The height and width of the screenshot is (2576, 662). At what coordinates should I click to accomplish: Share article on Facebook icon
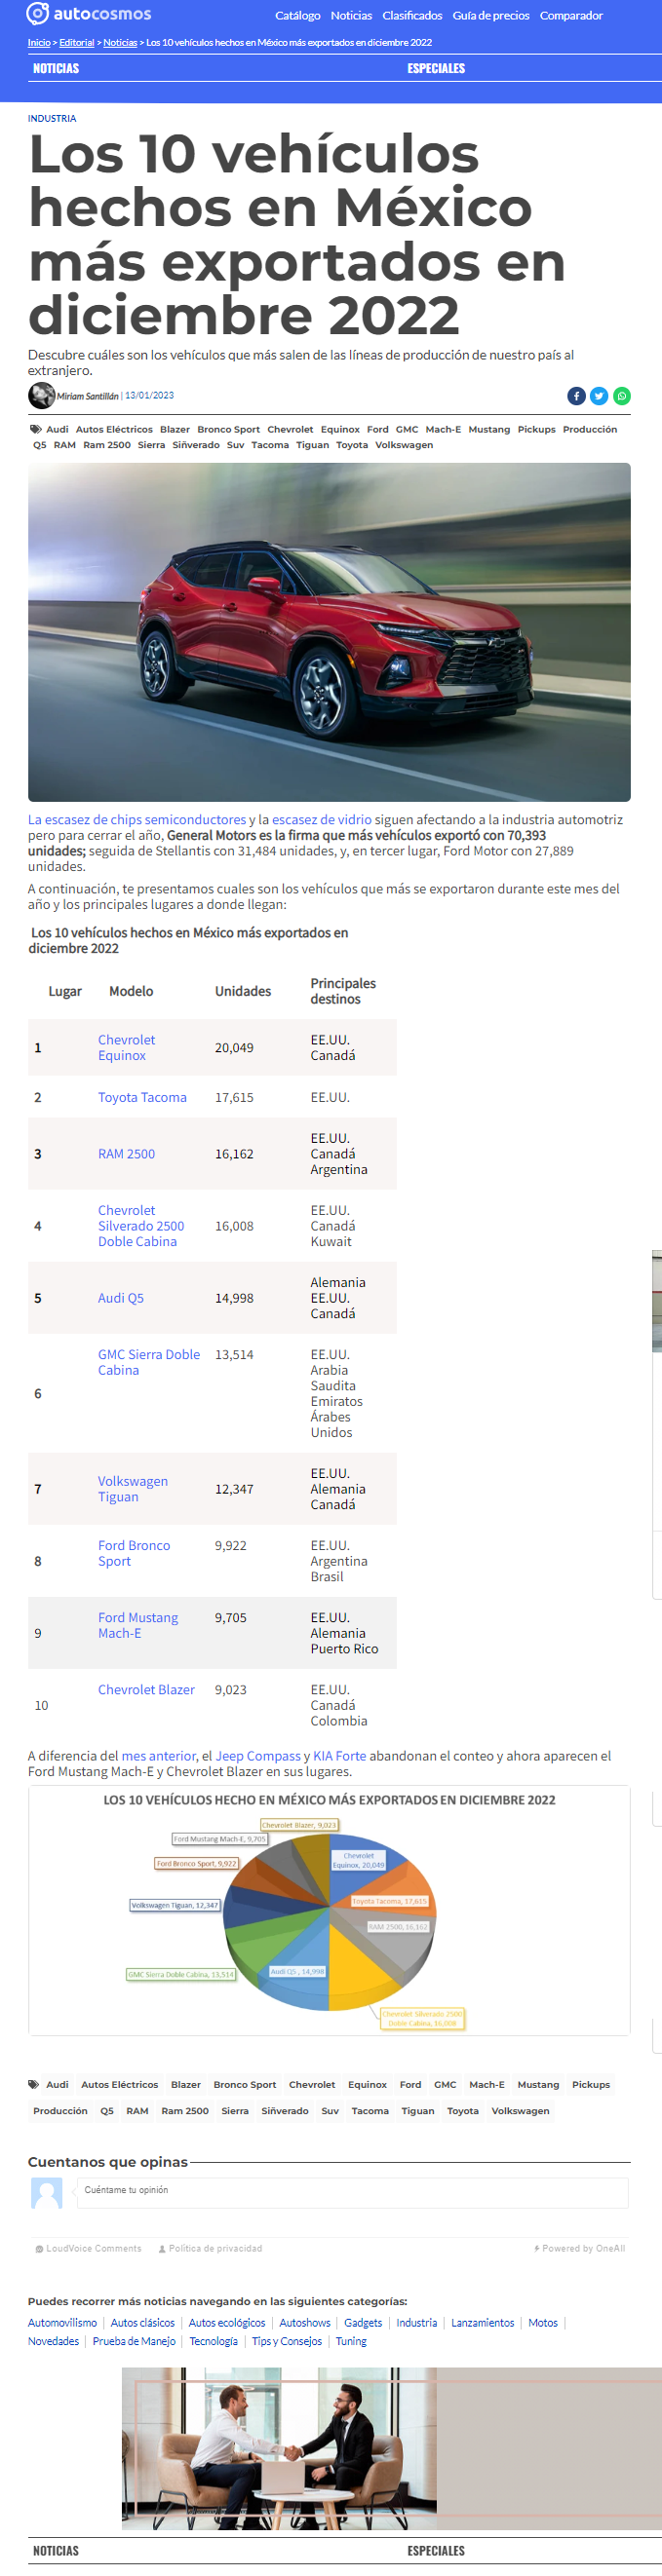[x=576, y=396]
